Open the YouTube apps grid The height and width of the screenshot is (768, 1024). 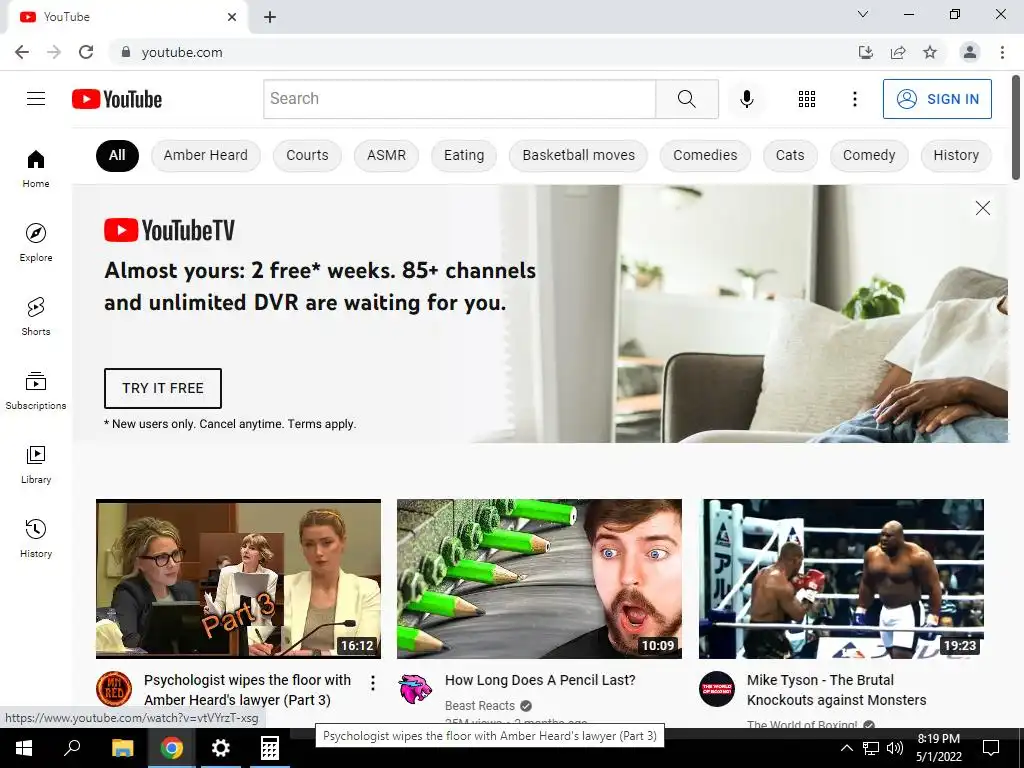tap(807, 99)
